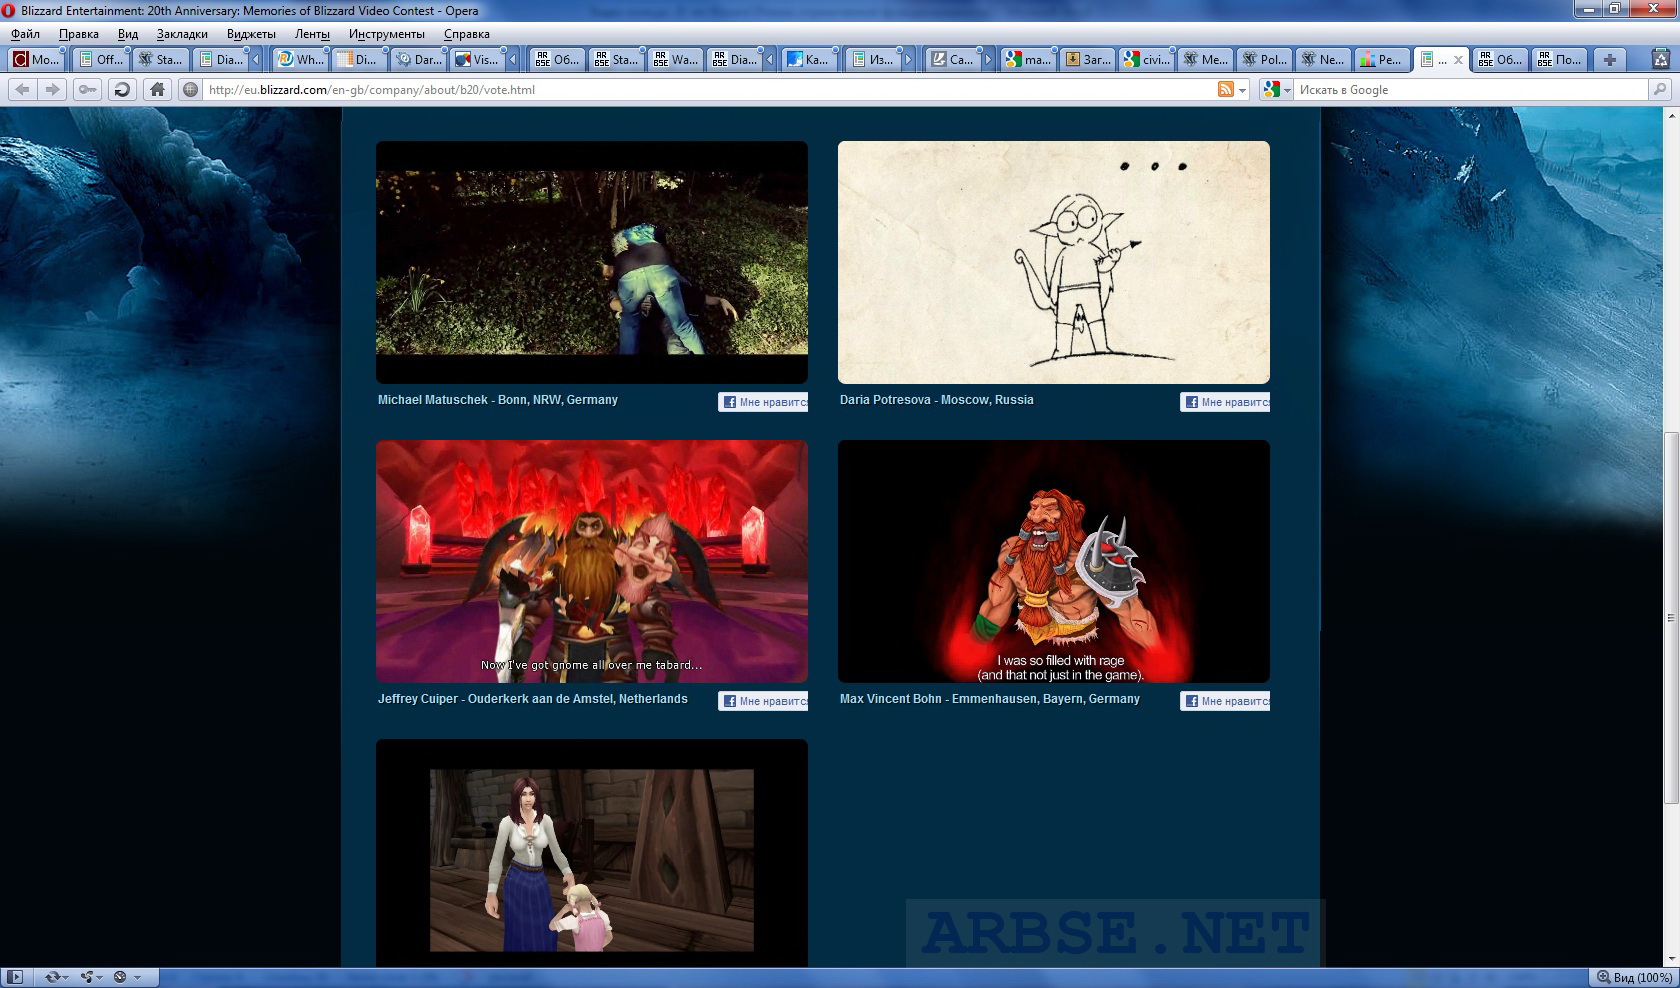Go back with the back arrow button
This screenshot has height=988, width=1680.
click(22, 89)
